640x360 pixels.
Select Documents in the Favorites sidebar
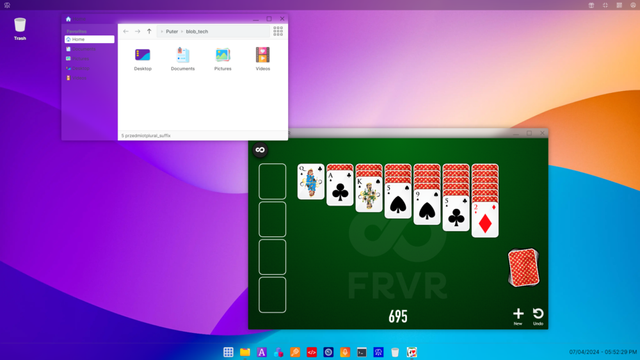click(x=89, y=49)
